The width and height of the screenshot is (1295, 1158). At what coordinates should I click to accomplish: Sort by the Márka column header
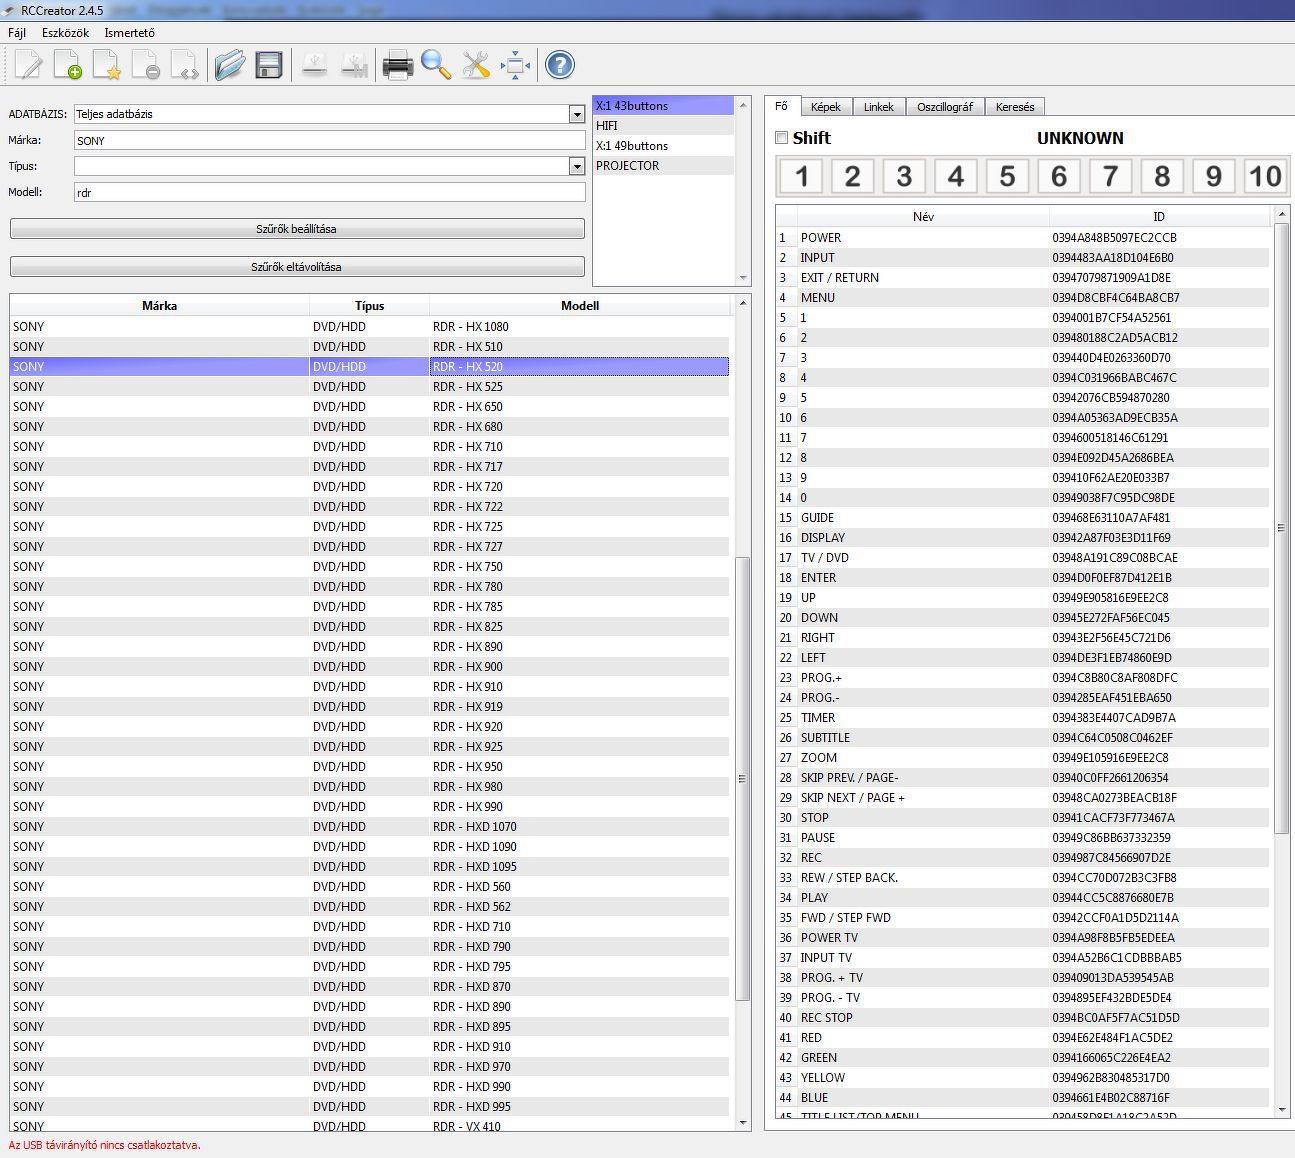click(x=160, y=306)
